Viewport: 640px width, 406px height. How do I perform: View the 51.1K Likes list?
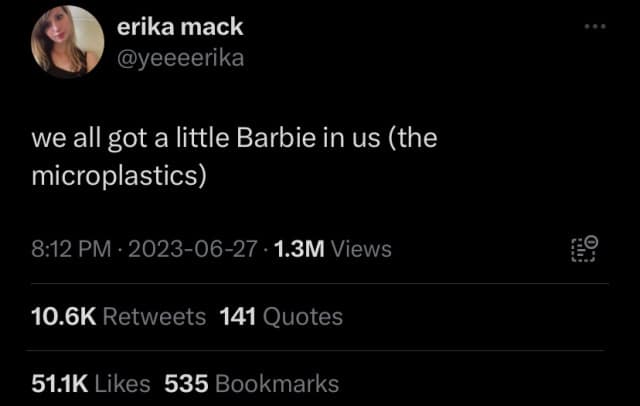91,384
